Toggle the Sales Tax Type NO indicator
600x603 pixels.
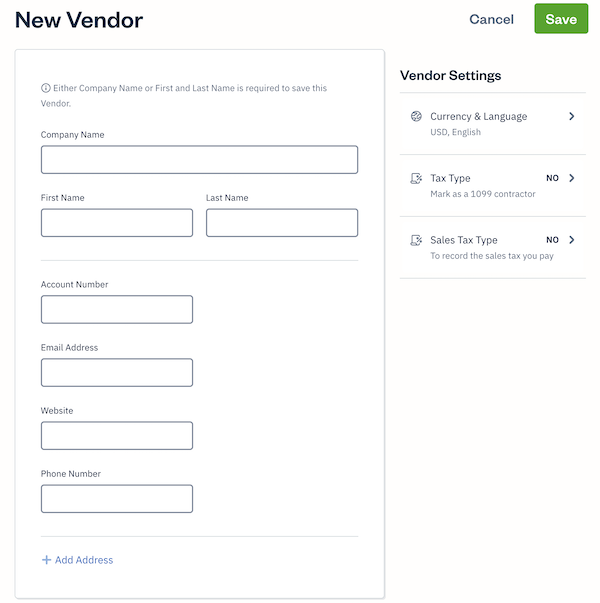pyautogui.click(x=552, y=240)
